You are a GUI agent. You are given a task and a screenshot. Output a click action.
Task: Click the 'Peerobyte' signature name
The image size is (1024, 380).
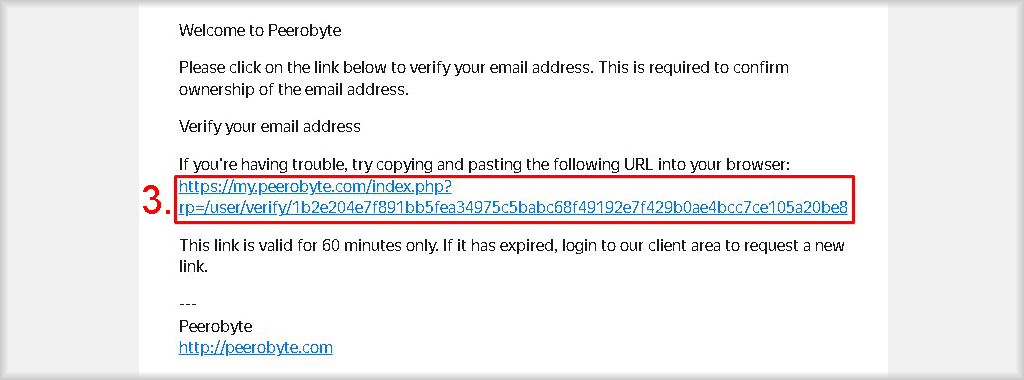tap(215, 326)
